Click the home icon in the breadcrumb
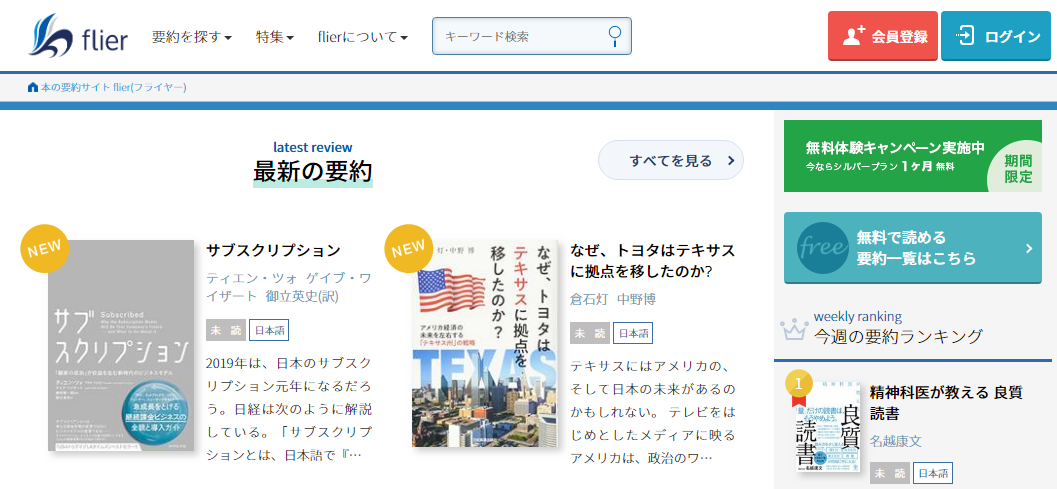Screen dimensions: 1057x489 32,88
